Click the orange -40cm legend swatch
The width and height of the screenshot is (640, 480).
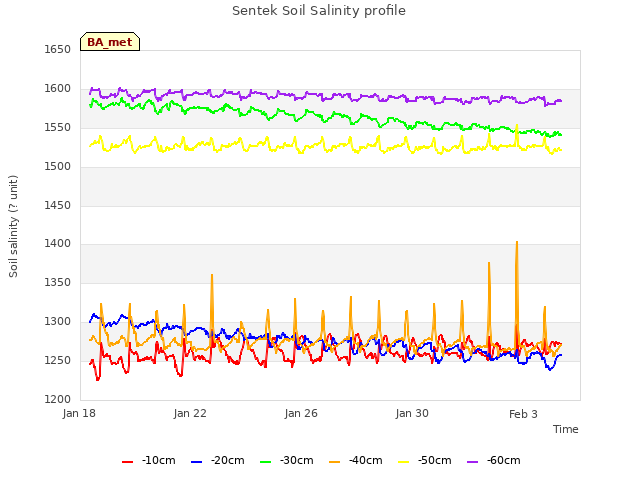click(334, 462)
